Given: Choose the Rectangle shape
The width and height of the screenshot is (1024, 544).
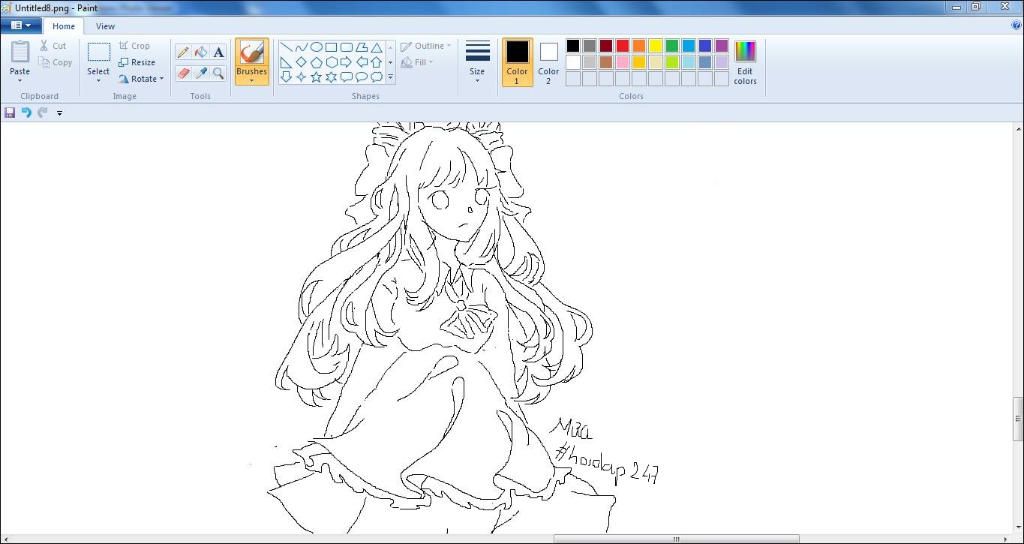Looking at the screenshot, I should pyautogui.click(x=331, y=48).
